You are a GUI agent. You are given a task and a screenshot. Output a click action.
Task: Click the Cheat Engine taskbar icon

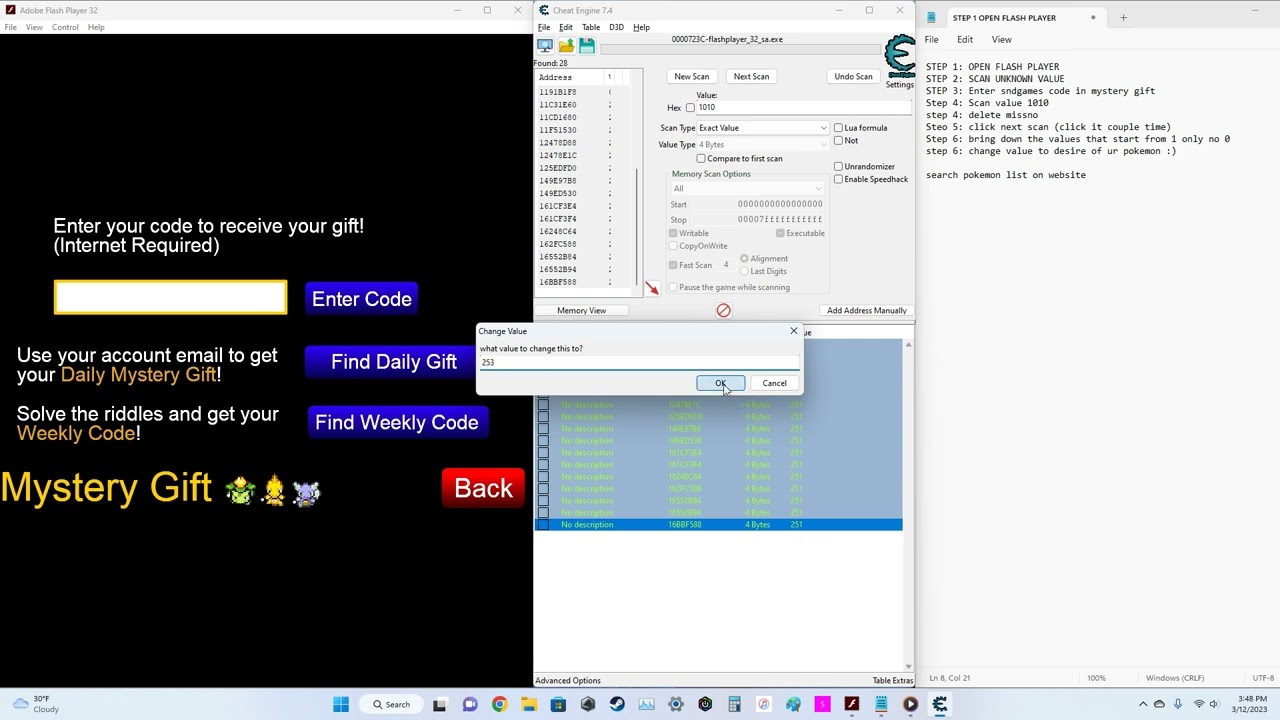click(x=940, y=704)
